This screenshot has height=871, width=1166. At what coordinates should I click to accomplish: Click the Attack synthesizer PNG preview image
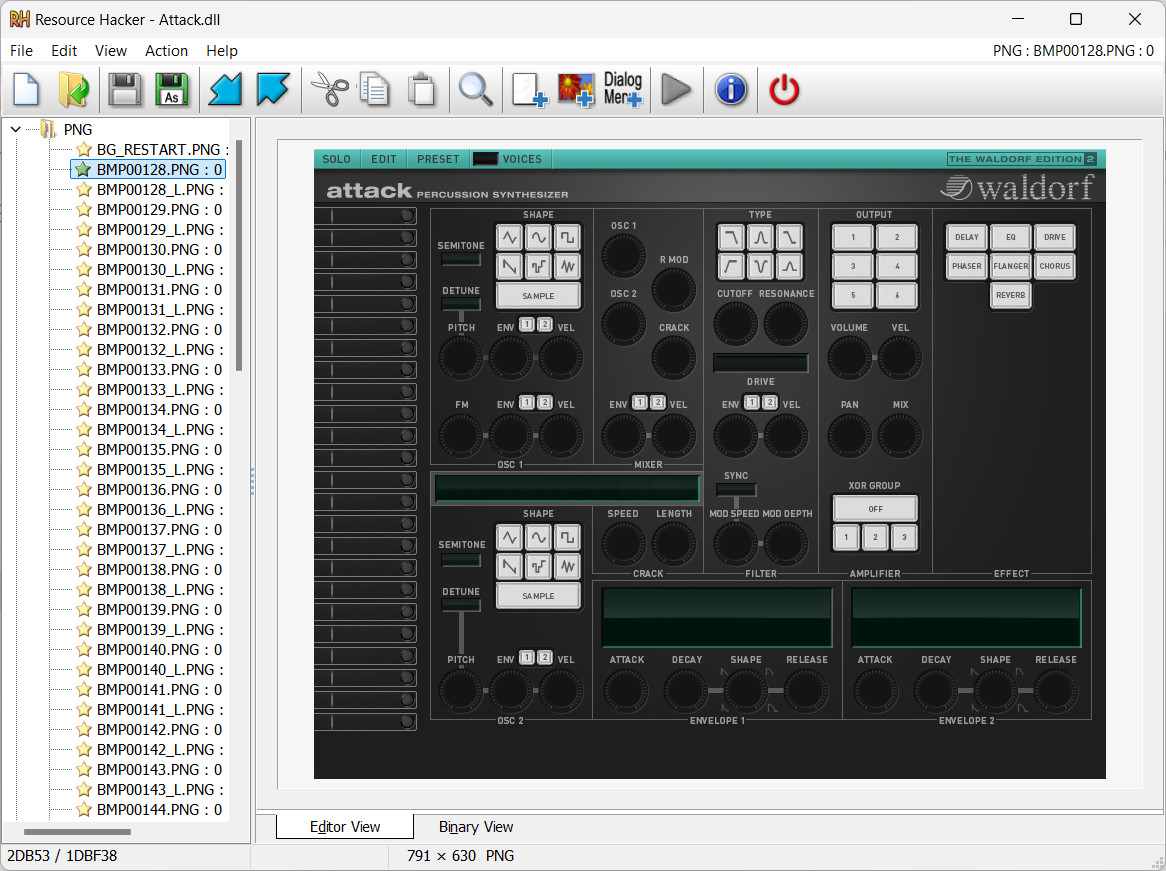tap(709, 463)
